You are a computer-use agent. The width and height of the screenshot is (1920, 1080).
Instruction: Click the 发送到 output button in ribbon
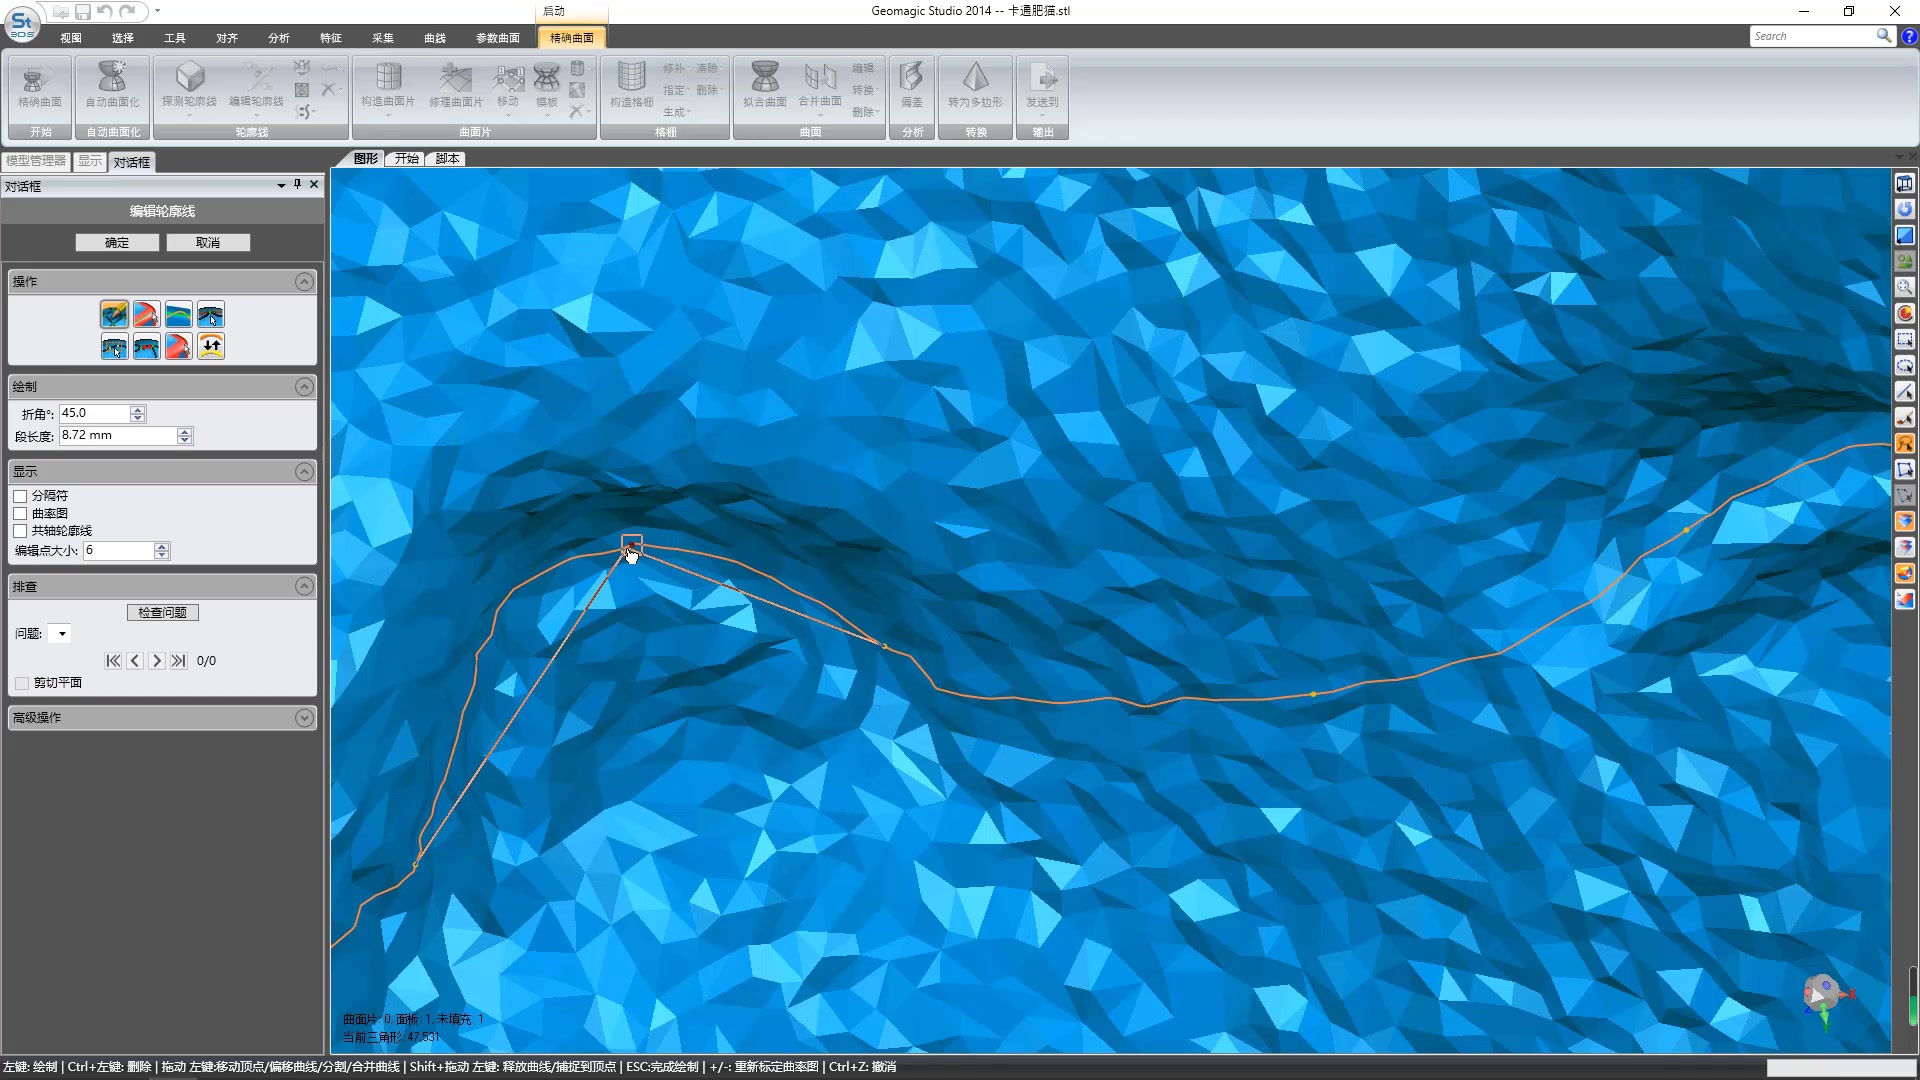1042,84
